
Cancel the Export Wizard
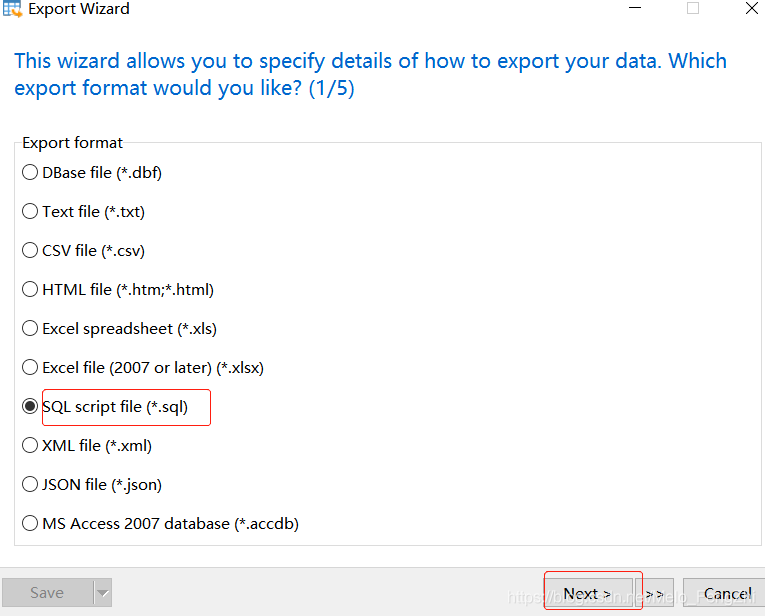724,593
